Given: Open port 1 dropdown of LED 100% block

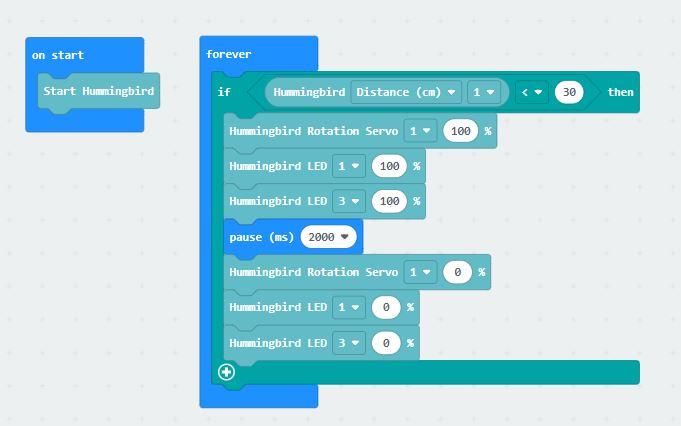Looking at the screenshot, I should (349, 166).
